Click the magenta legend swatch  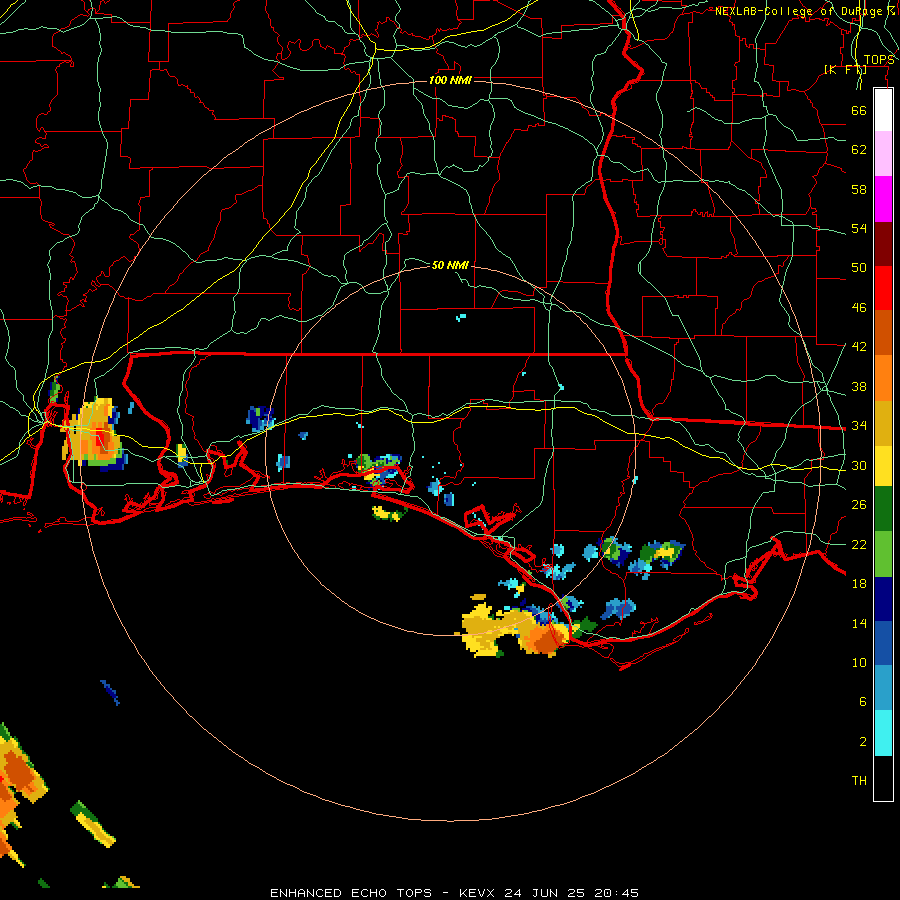(883, 199)
